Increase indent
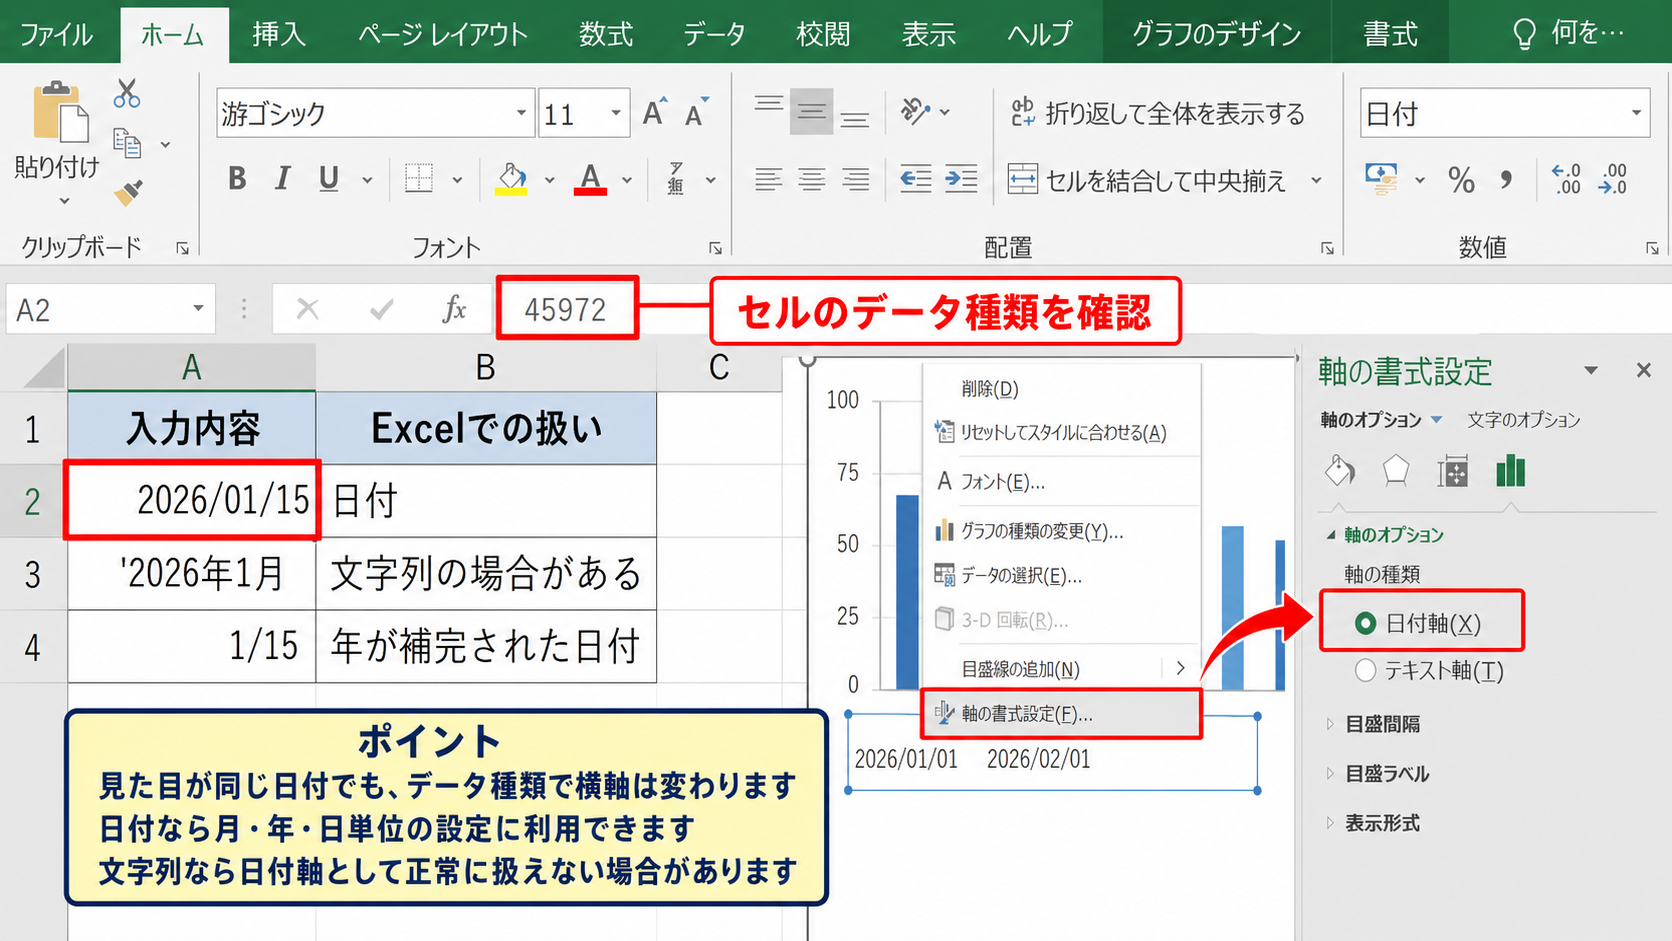1672x941 pixels. click(x=960, y=179)
